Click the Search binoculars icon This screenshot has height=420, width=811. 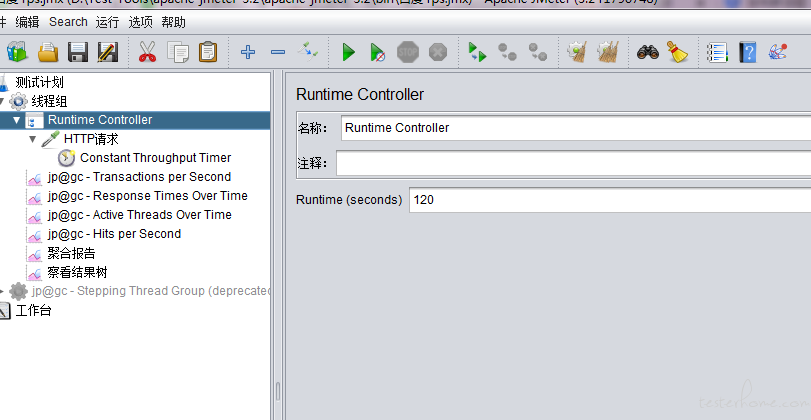(648, 52)
